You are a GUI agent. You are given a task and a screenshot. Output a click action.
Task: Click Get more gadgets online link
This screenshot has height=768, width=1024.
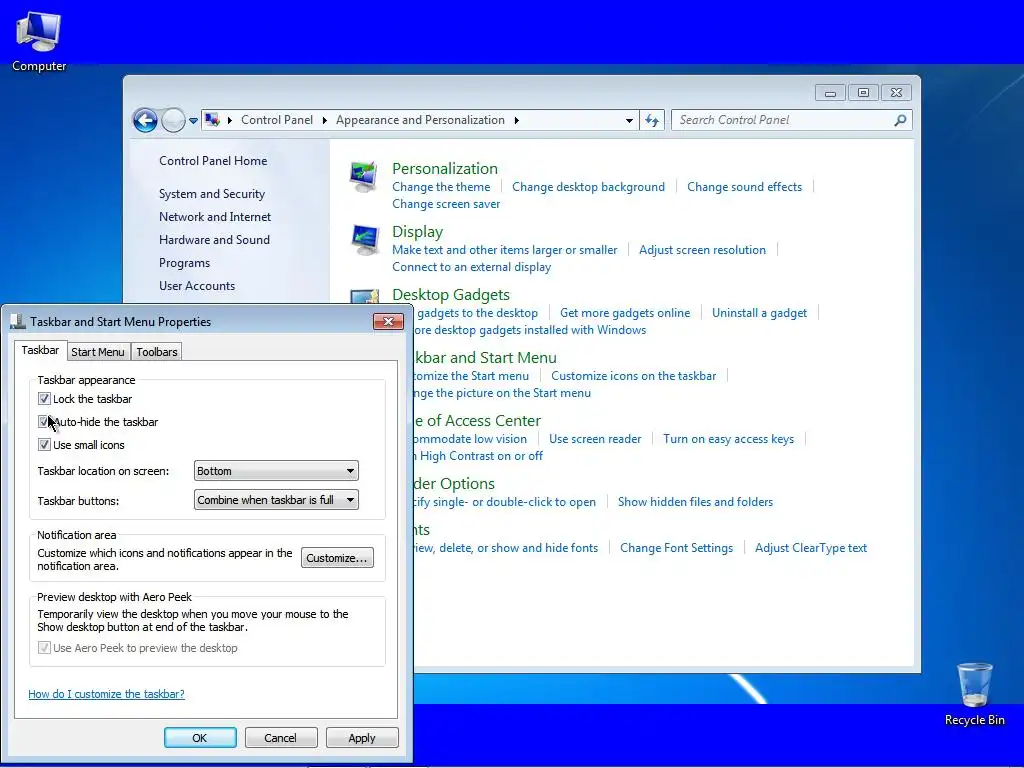pos(625,313)
